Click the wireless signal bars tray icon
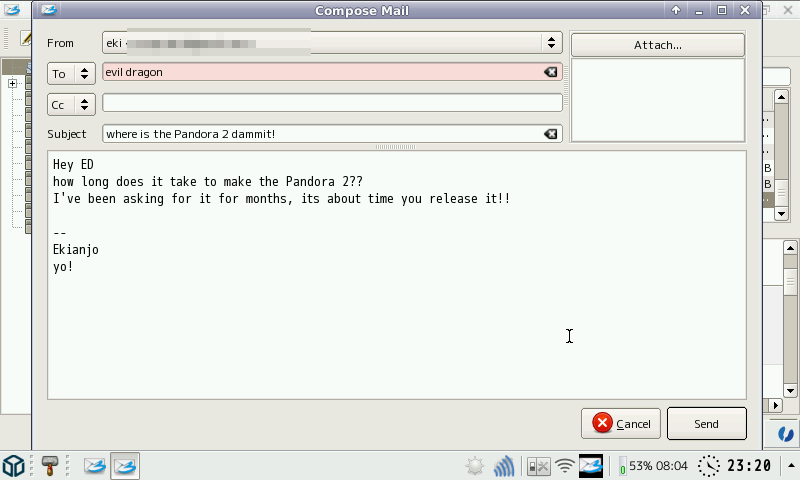800x480 pixels. pos(504,466)
